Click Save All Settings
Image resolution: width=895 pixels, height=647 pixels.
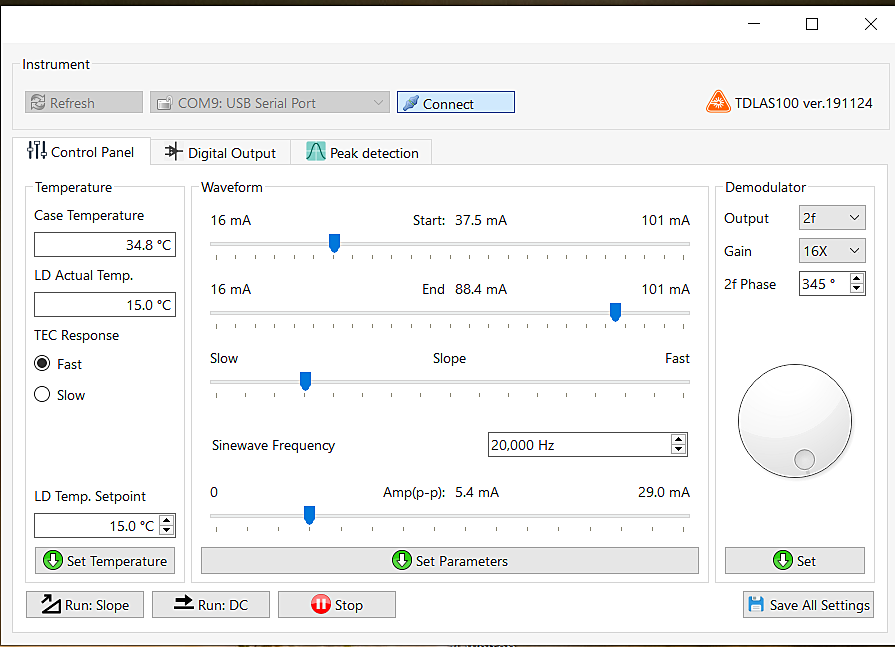click(x=808, y=605)
